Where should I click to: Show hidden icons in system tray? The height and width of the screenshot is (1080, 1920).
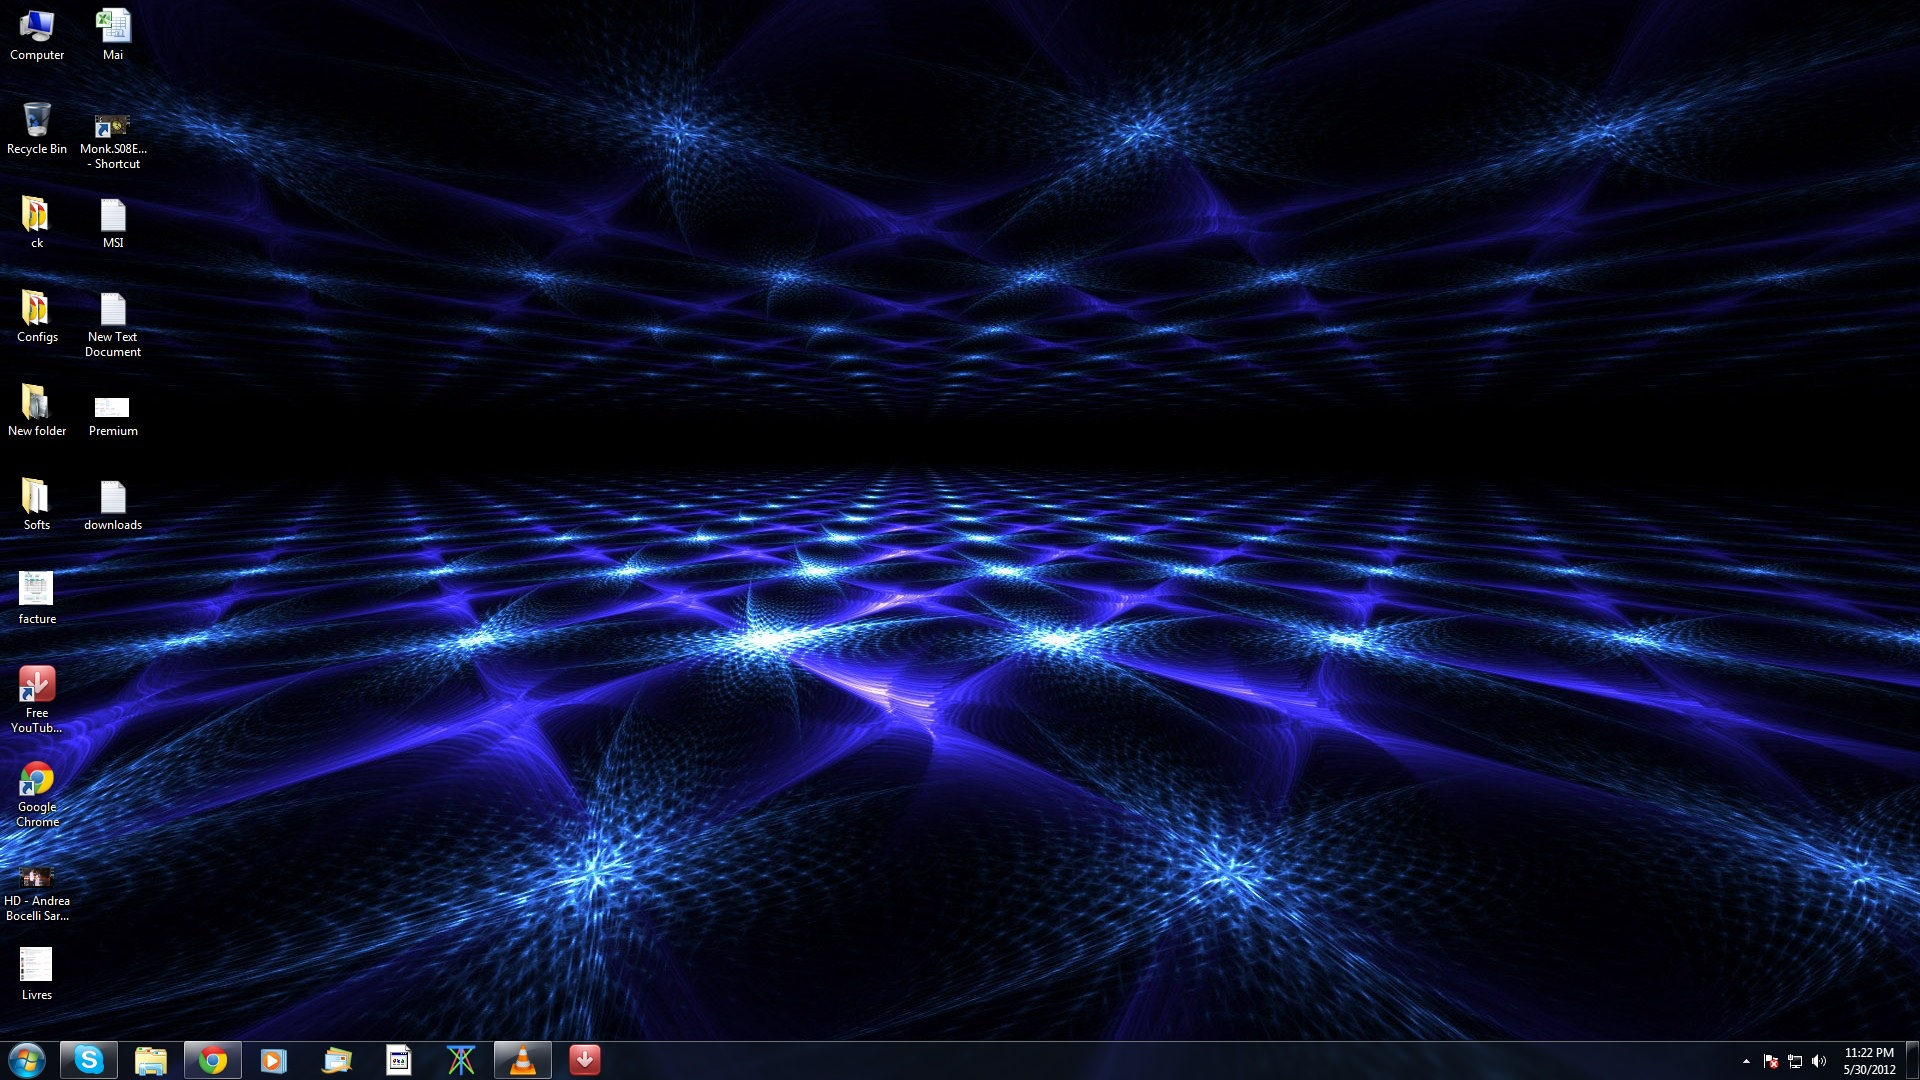1746,1061
